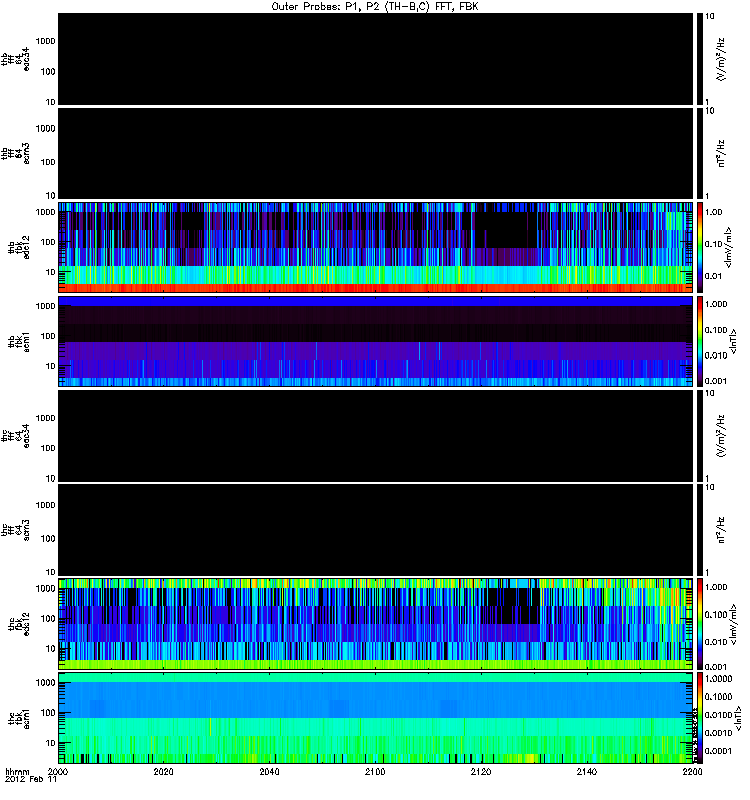Screen dimensions: 750x800
Task: Click the thb fbk scm1 spectrogram panel
Action: (x=375, y=341)
